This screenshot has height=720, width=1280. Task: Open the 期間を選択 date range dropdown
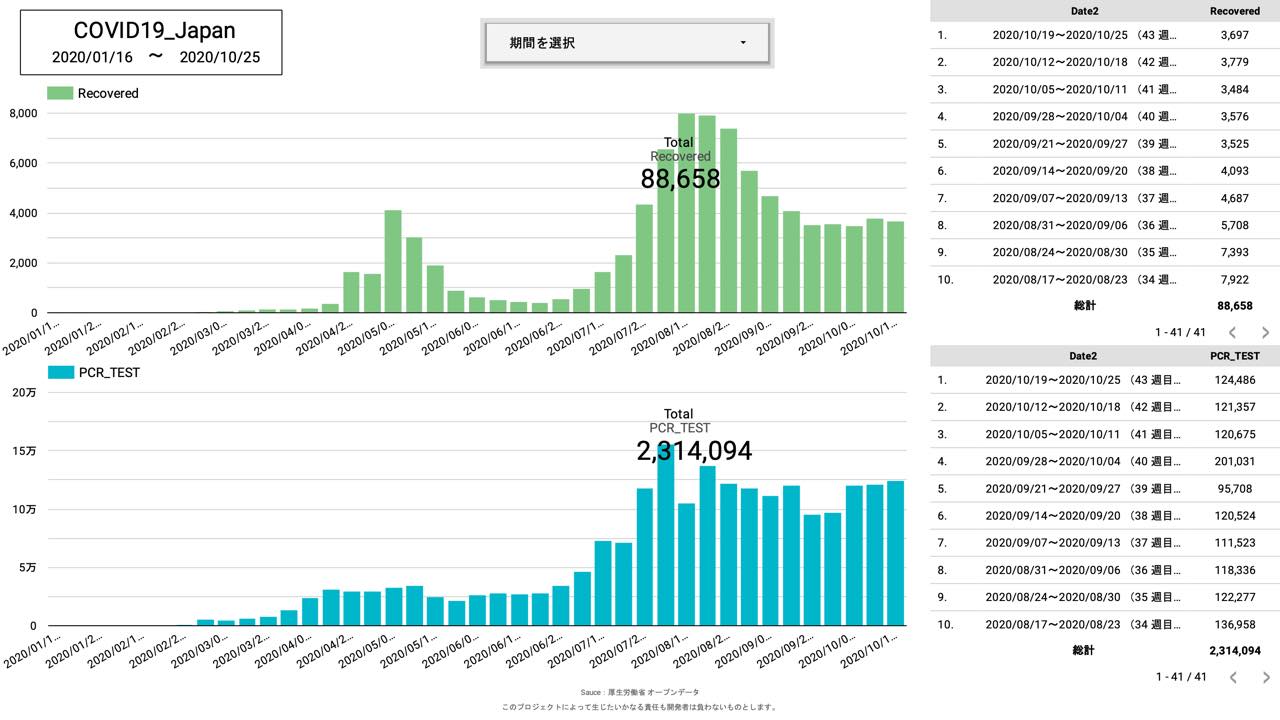(627, 43)
